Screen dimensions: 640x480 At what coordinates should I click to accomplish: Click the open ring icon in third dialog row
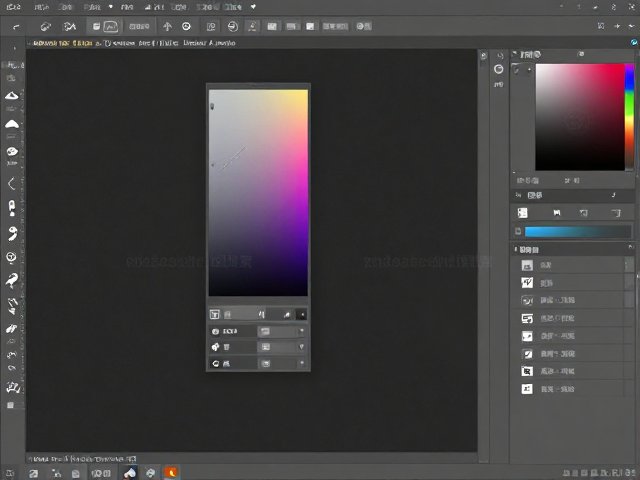click(x=216, y=363)
